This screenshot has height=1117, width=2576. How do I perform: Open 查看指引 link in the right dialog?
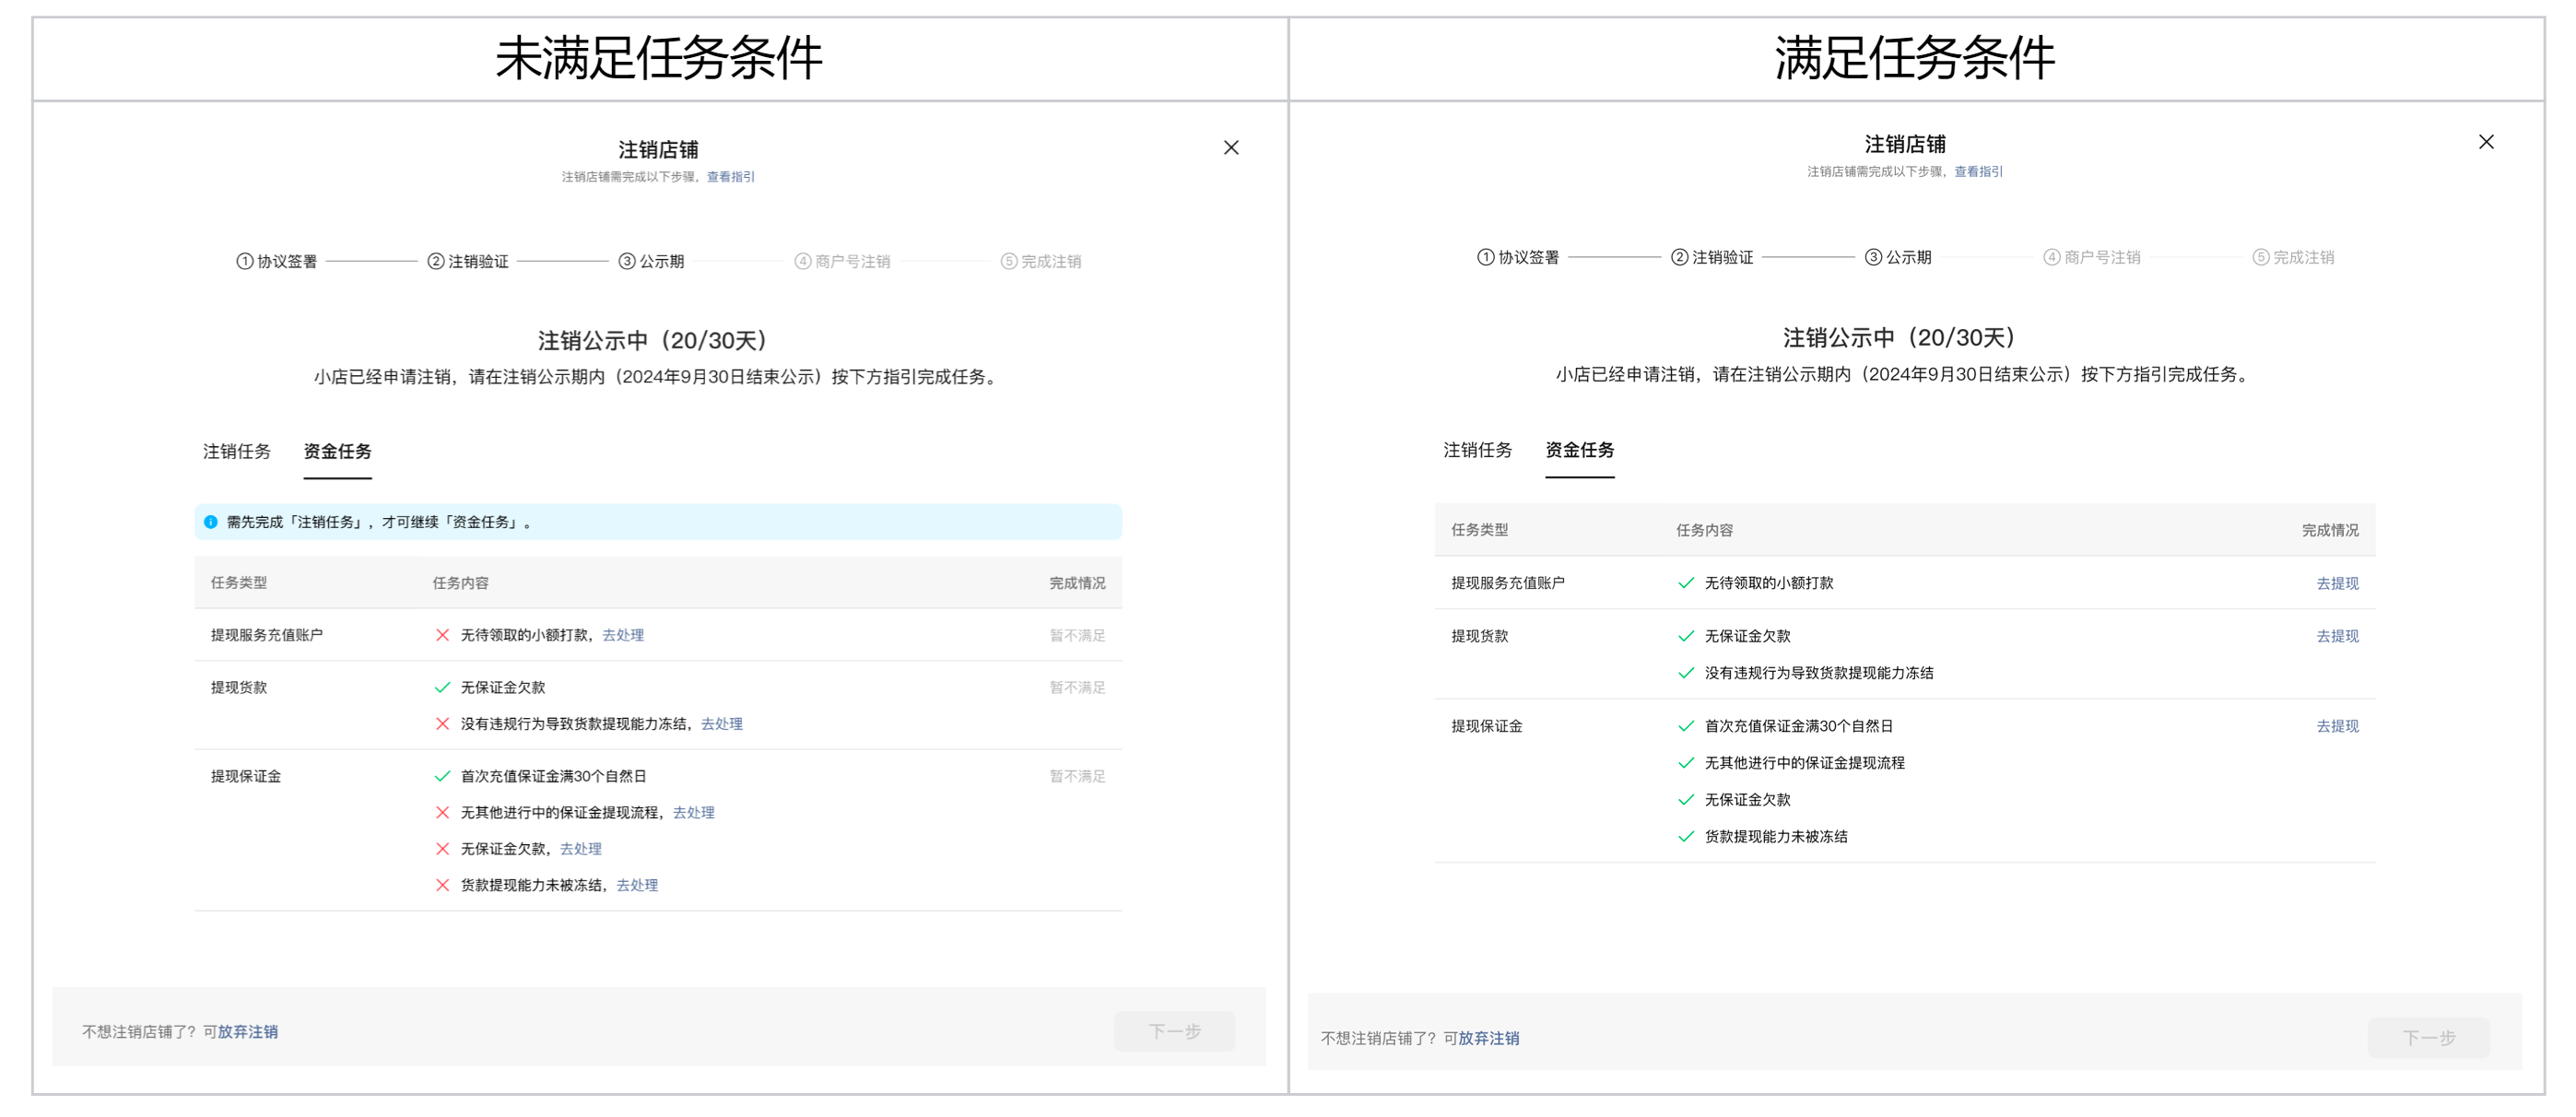tap(1978, 172)
